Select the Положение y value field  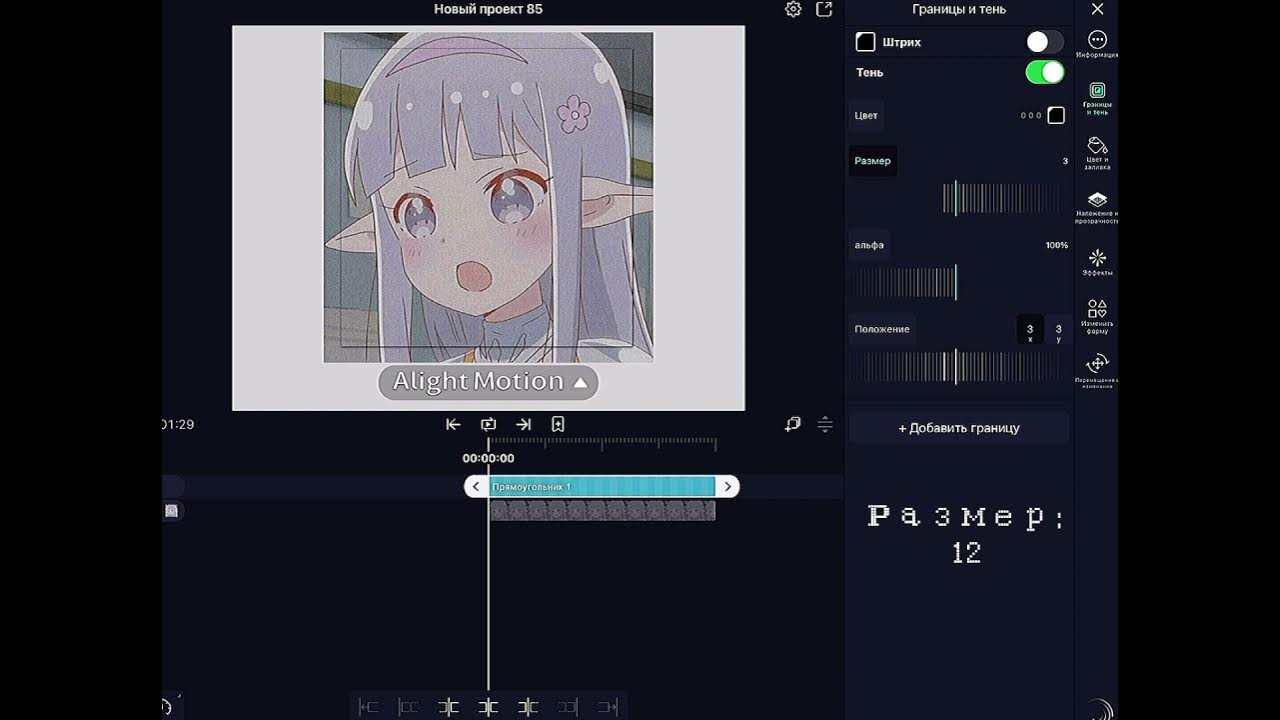1058,331
